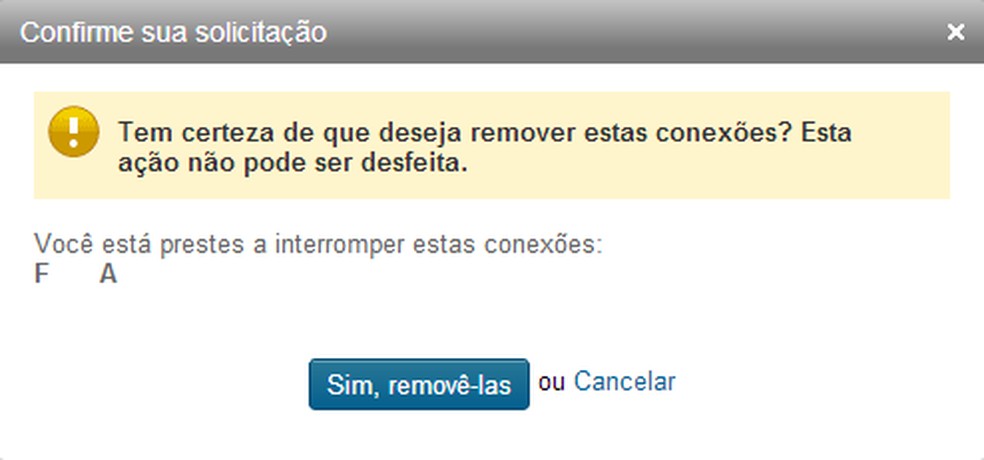
Task: Click the connection name A
Action: 108,275
